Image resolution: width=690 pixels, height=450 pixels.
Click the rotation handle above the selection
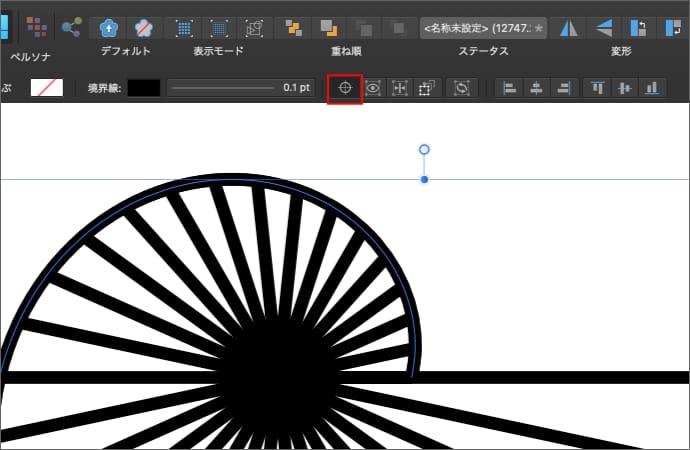click(x=424, y=150)
